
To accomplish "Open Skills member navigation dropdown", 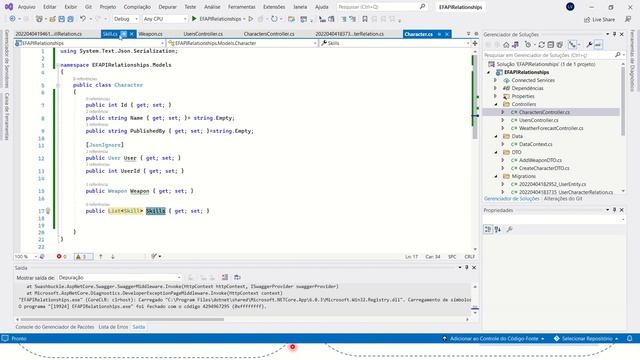I will [x=395, y=43].
